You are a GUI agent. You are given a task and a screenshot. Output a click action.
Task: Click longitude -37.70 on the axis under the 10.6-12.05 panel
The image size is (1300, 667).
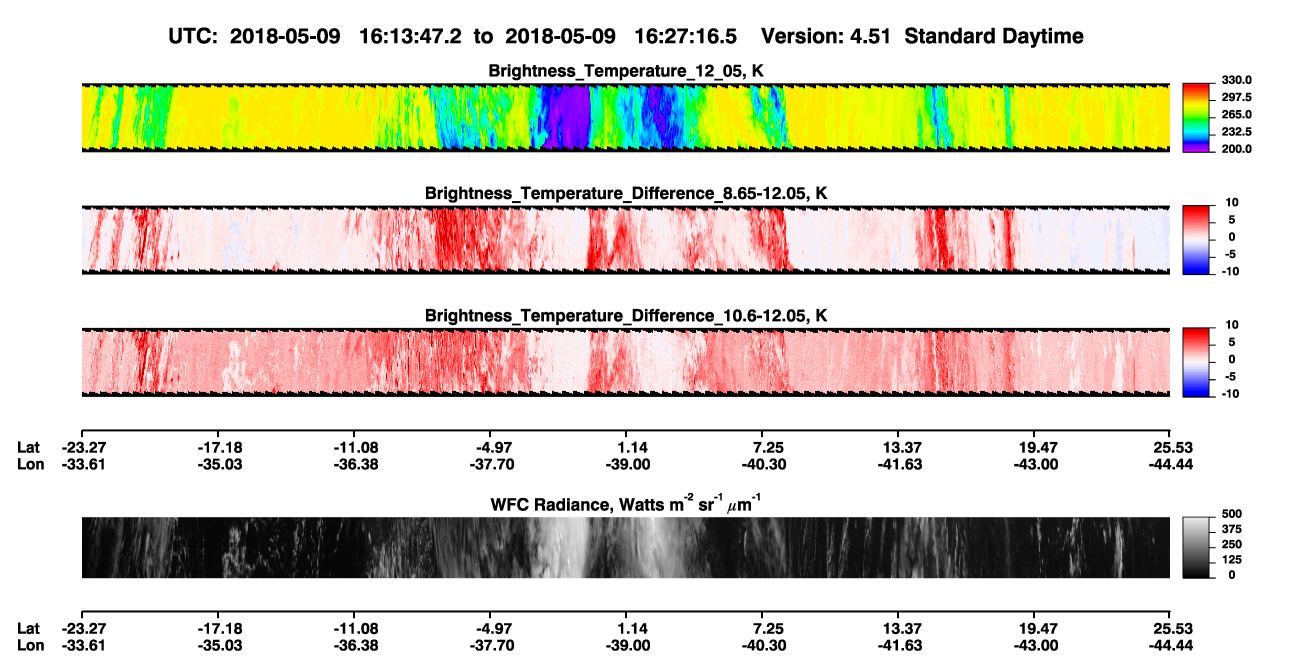click(492, 464)
